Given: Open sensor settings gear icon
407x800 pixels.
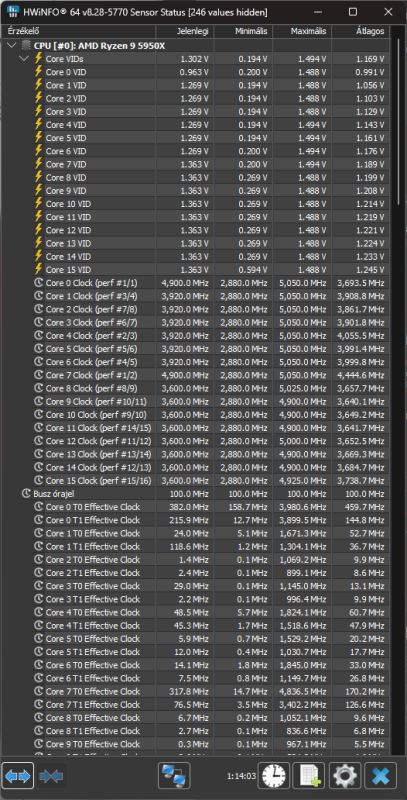Looking at the screenshot, I should (345, 777).
